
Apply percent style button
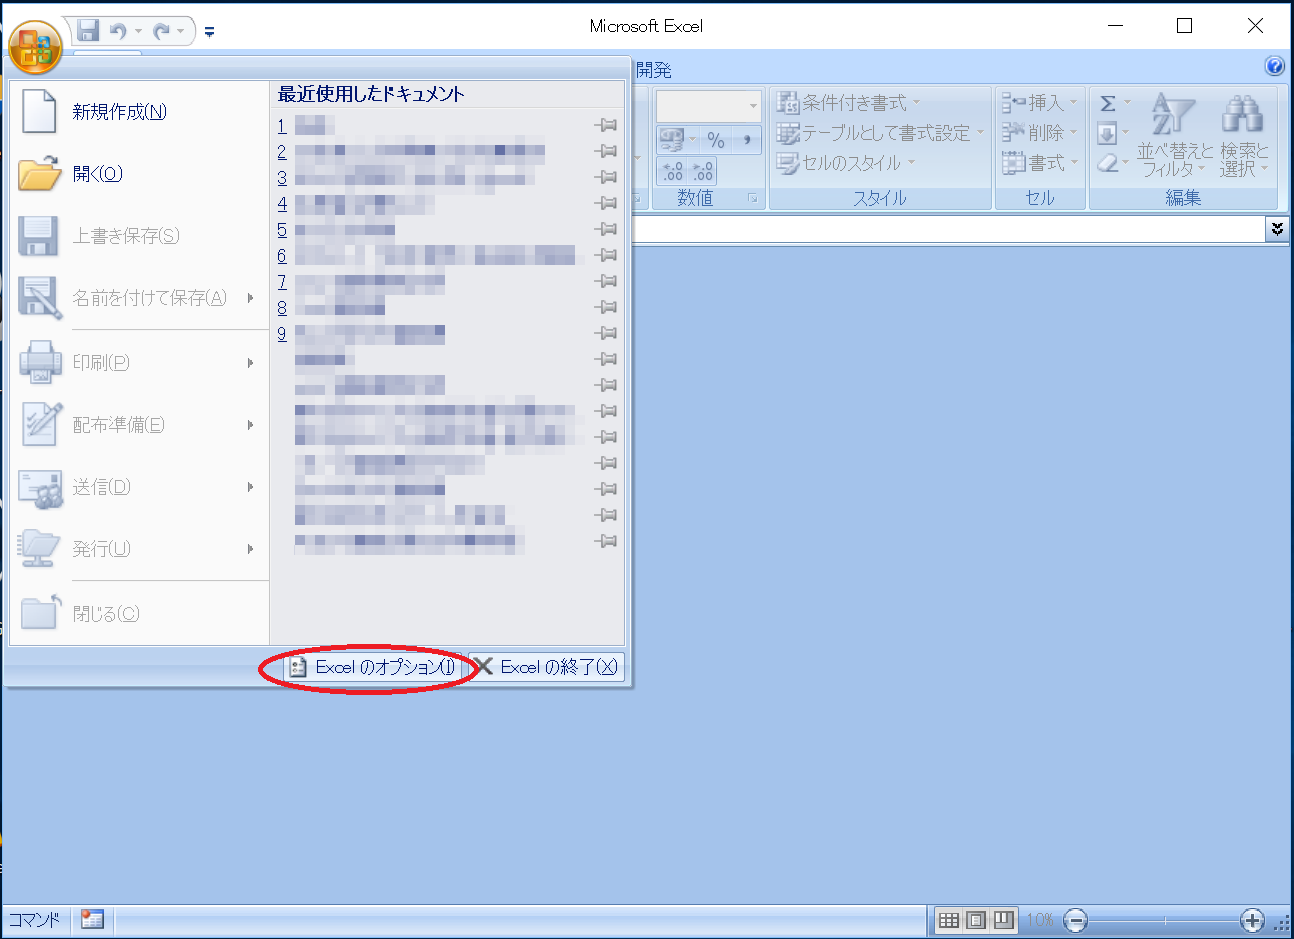tap(716, 139)
